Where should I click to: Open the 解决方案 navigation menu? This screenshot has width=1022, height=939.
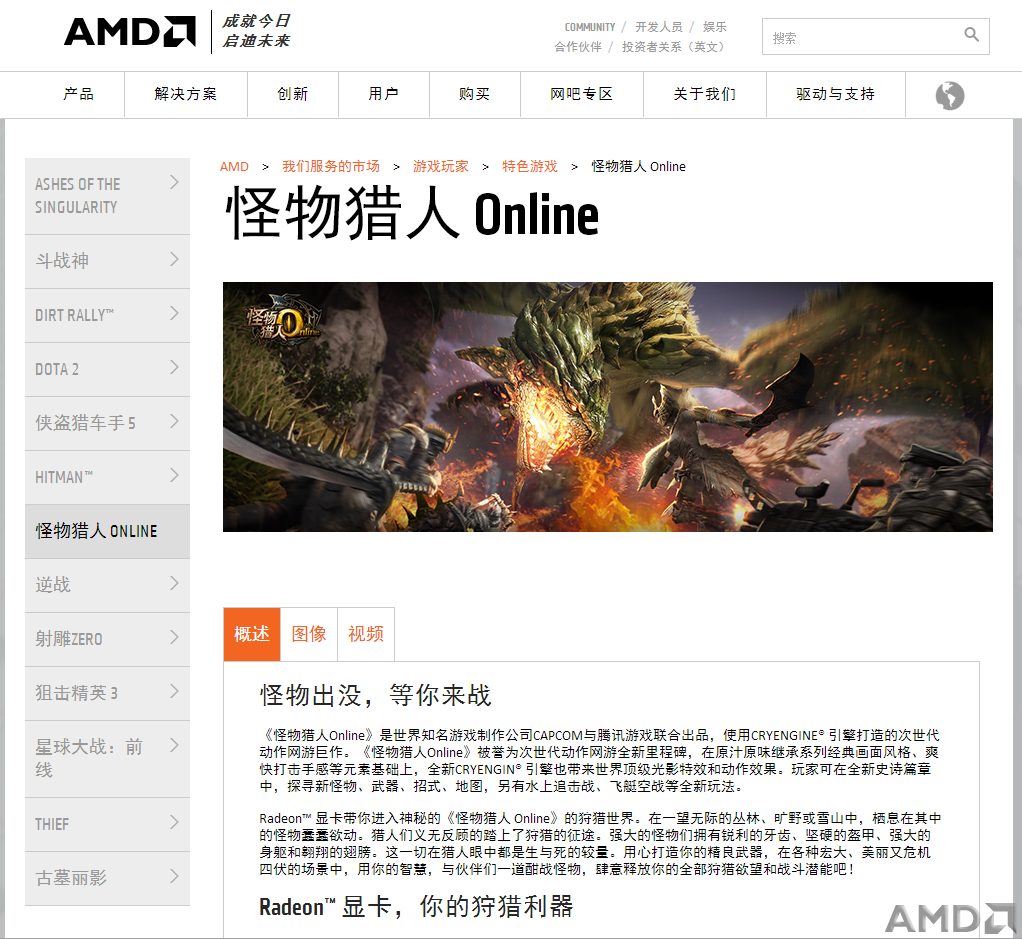tap(186, 94)
